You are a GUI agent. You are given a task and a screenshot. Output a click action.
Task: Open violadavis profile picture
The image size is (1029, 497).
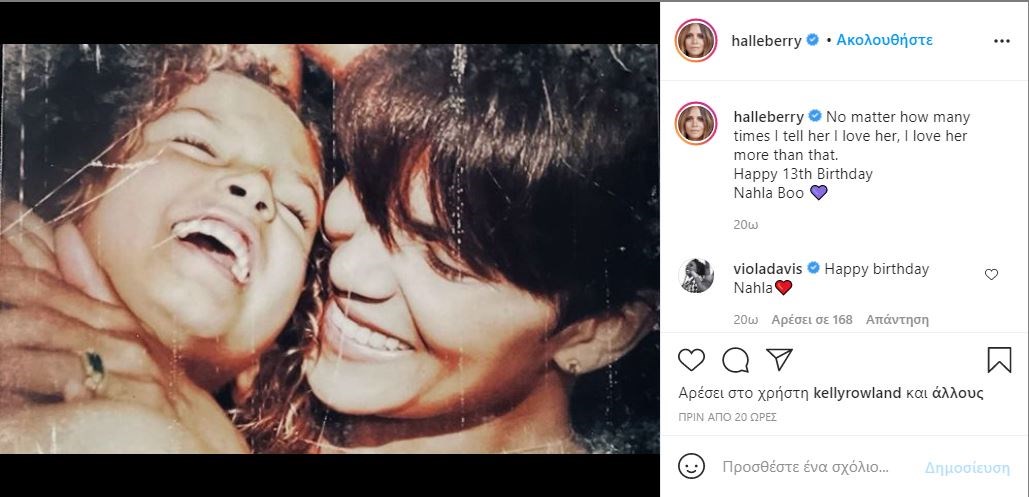(x=695, y=275)
